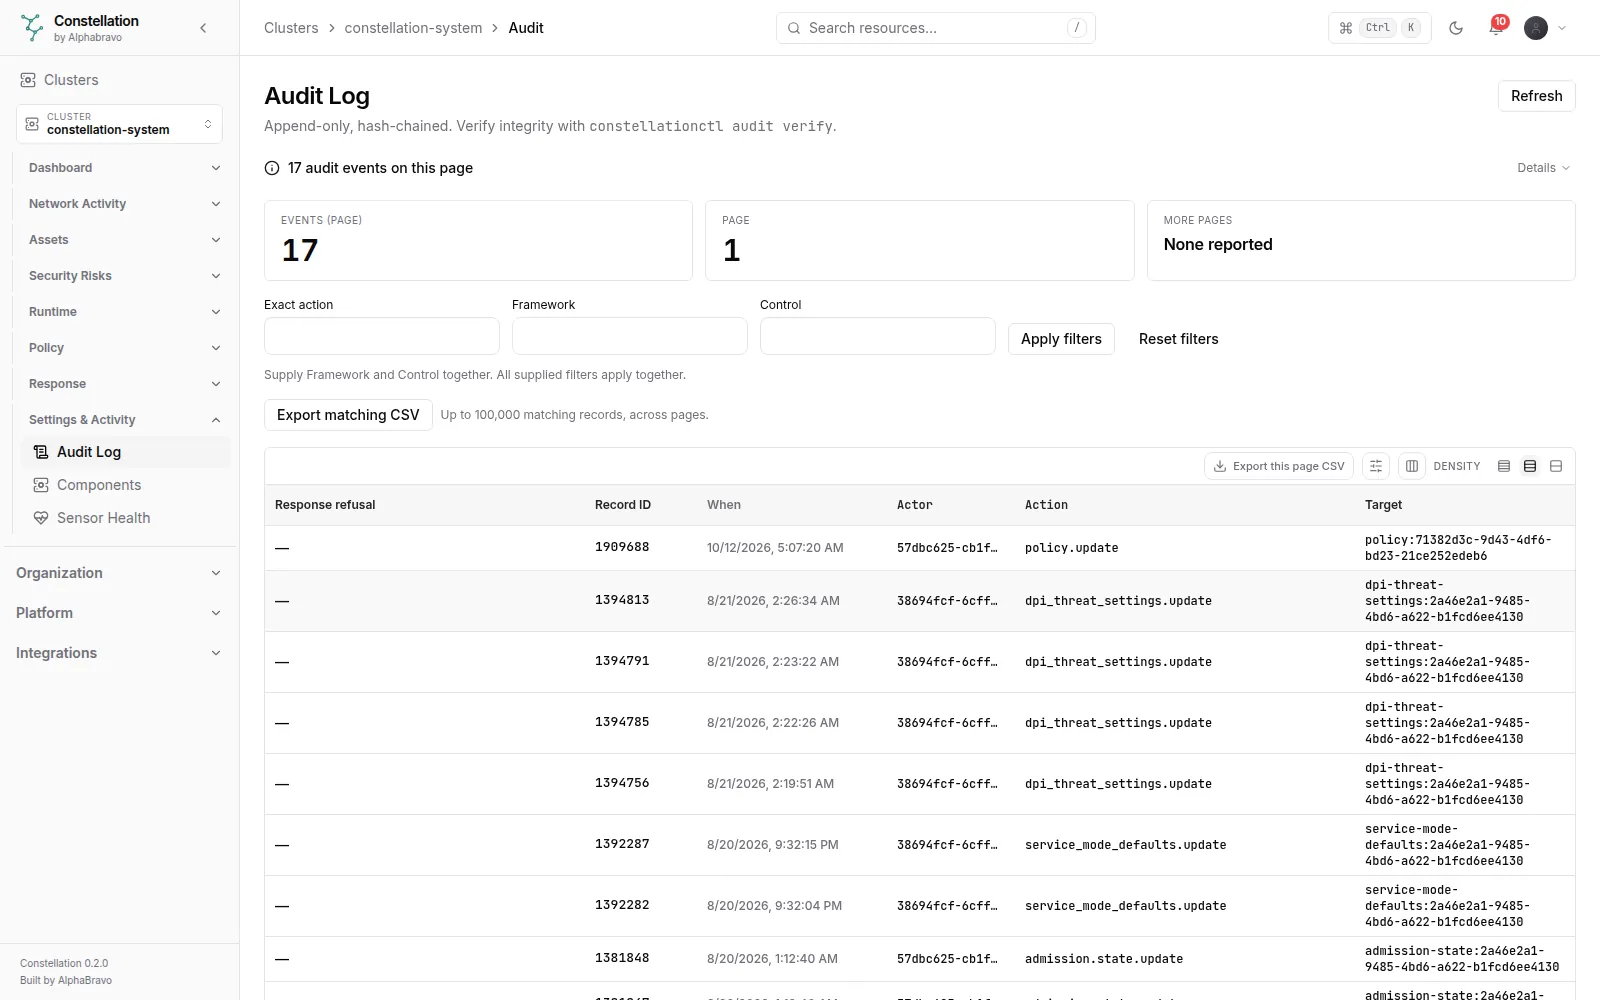Click Export matching CSV
This screenshot has height=1000, width=1600.
point(348,415)
